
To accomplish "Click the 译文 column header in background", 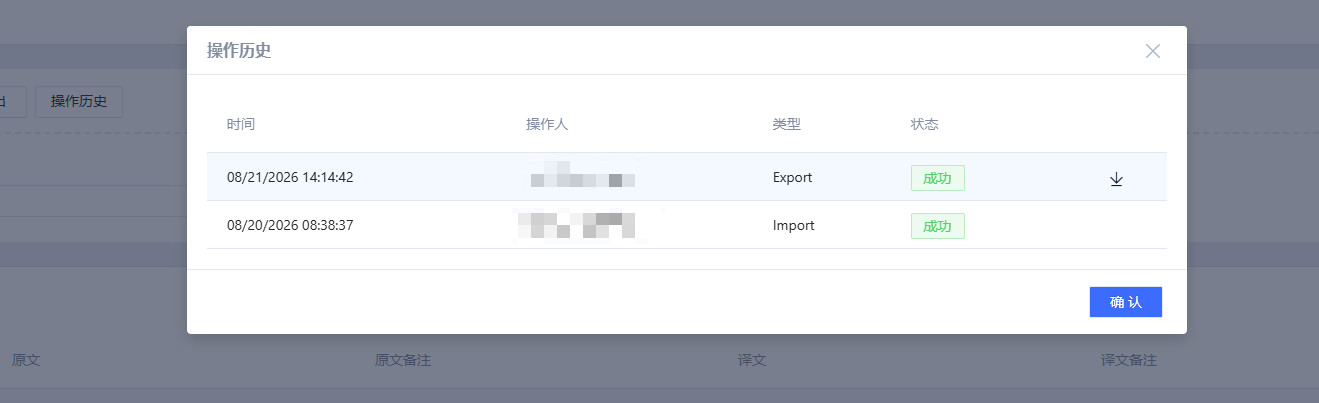I will coord(752,360).
